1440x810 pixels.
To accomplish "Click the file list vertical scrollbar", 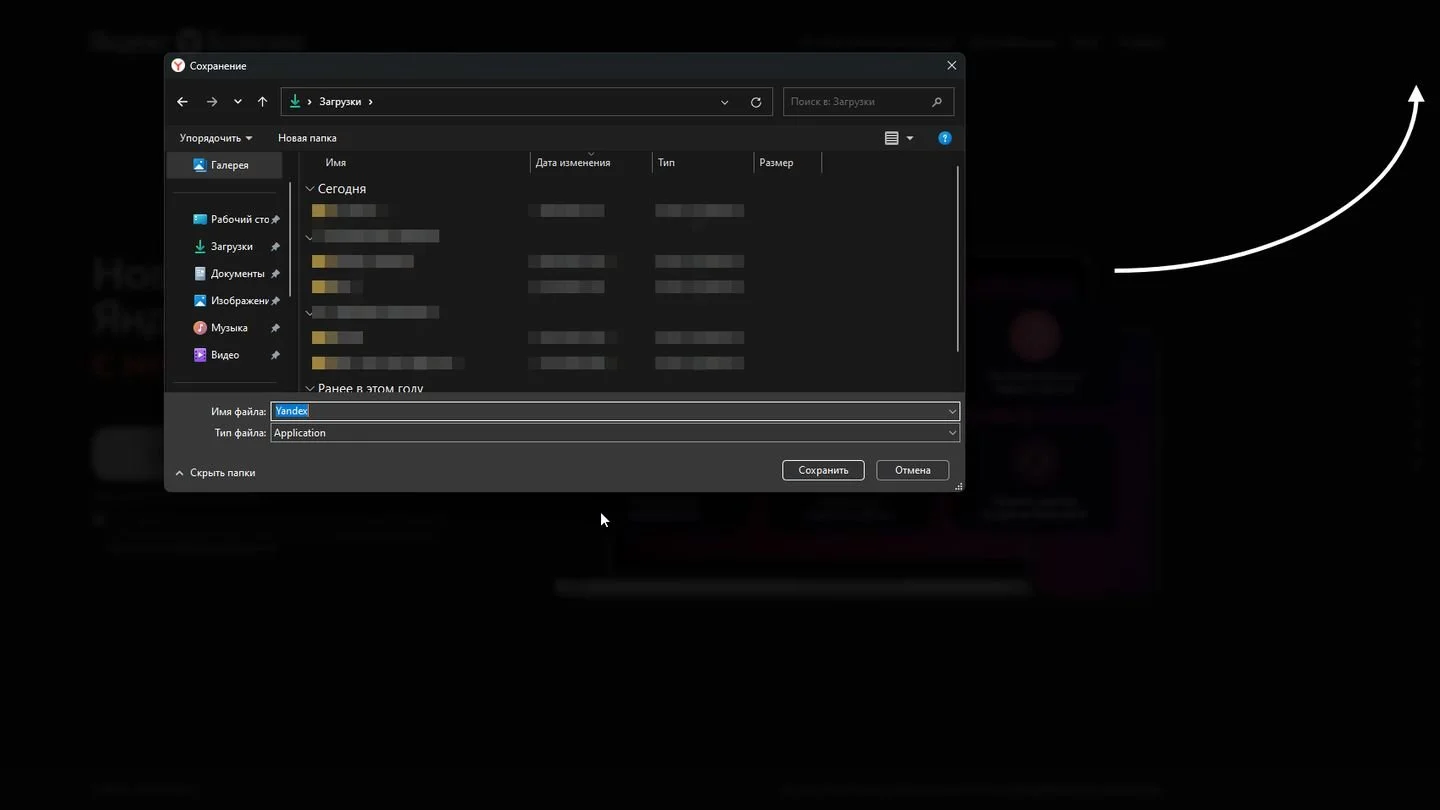I will (958, 258).
